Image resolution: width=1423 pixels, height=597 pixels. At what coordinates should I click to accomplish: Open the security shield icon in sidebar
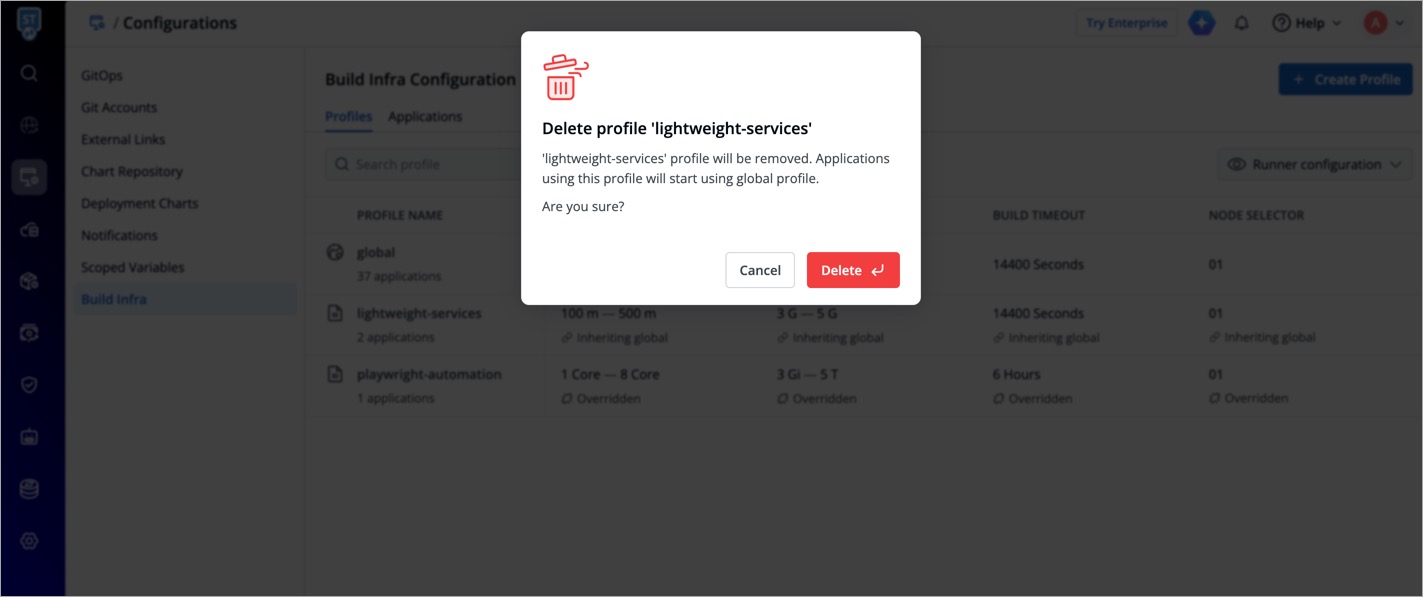pos(29,385)
